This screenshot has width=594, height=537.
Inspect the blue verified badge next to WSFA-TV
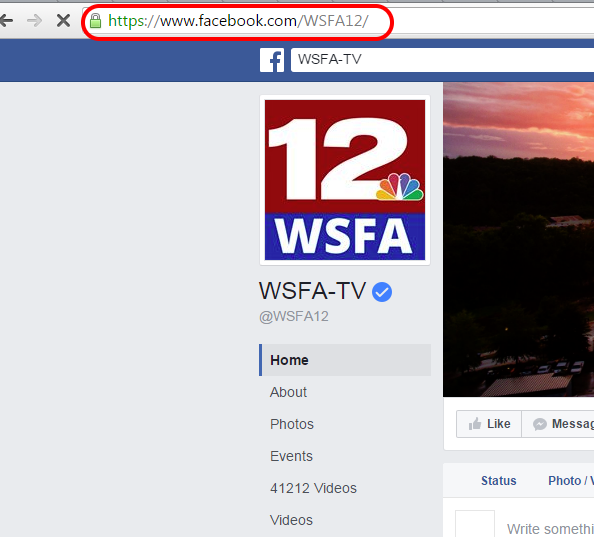[x=382, y=292]
